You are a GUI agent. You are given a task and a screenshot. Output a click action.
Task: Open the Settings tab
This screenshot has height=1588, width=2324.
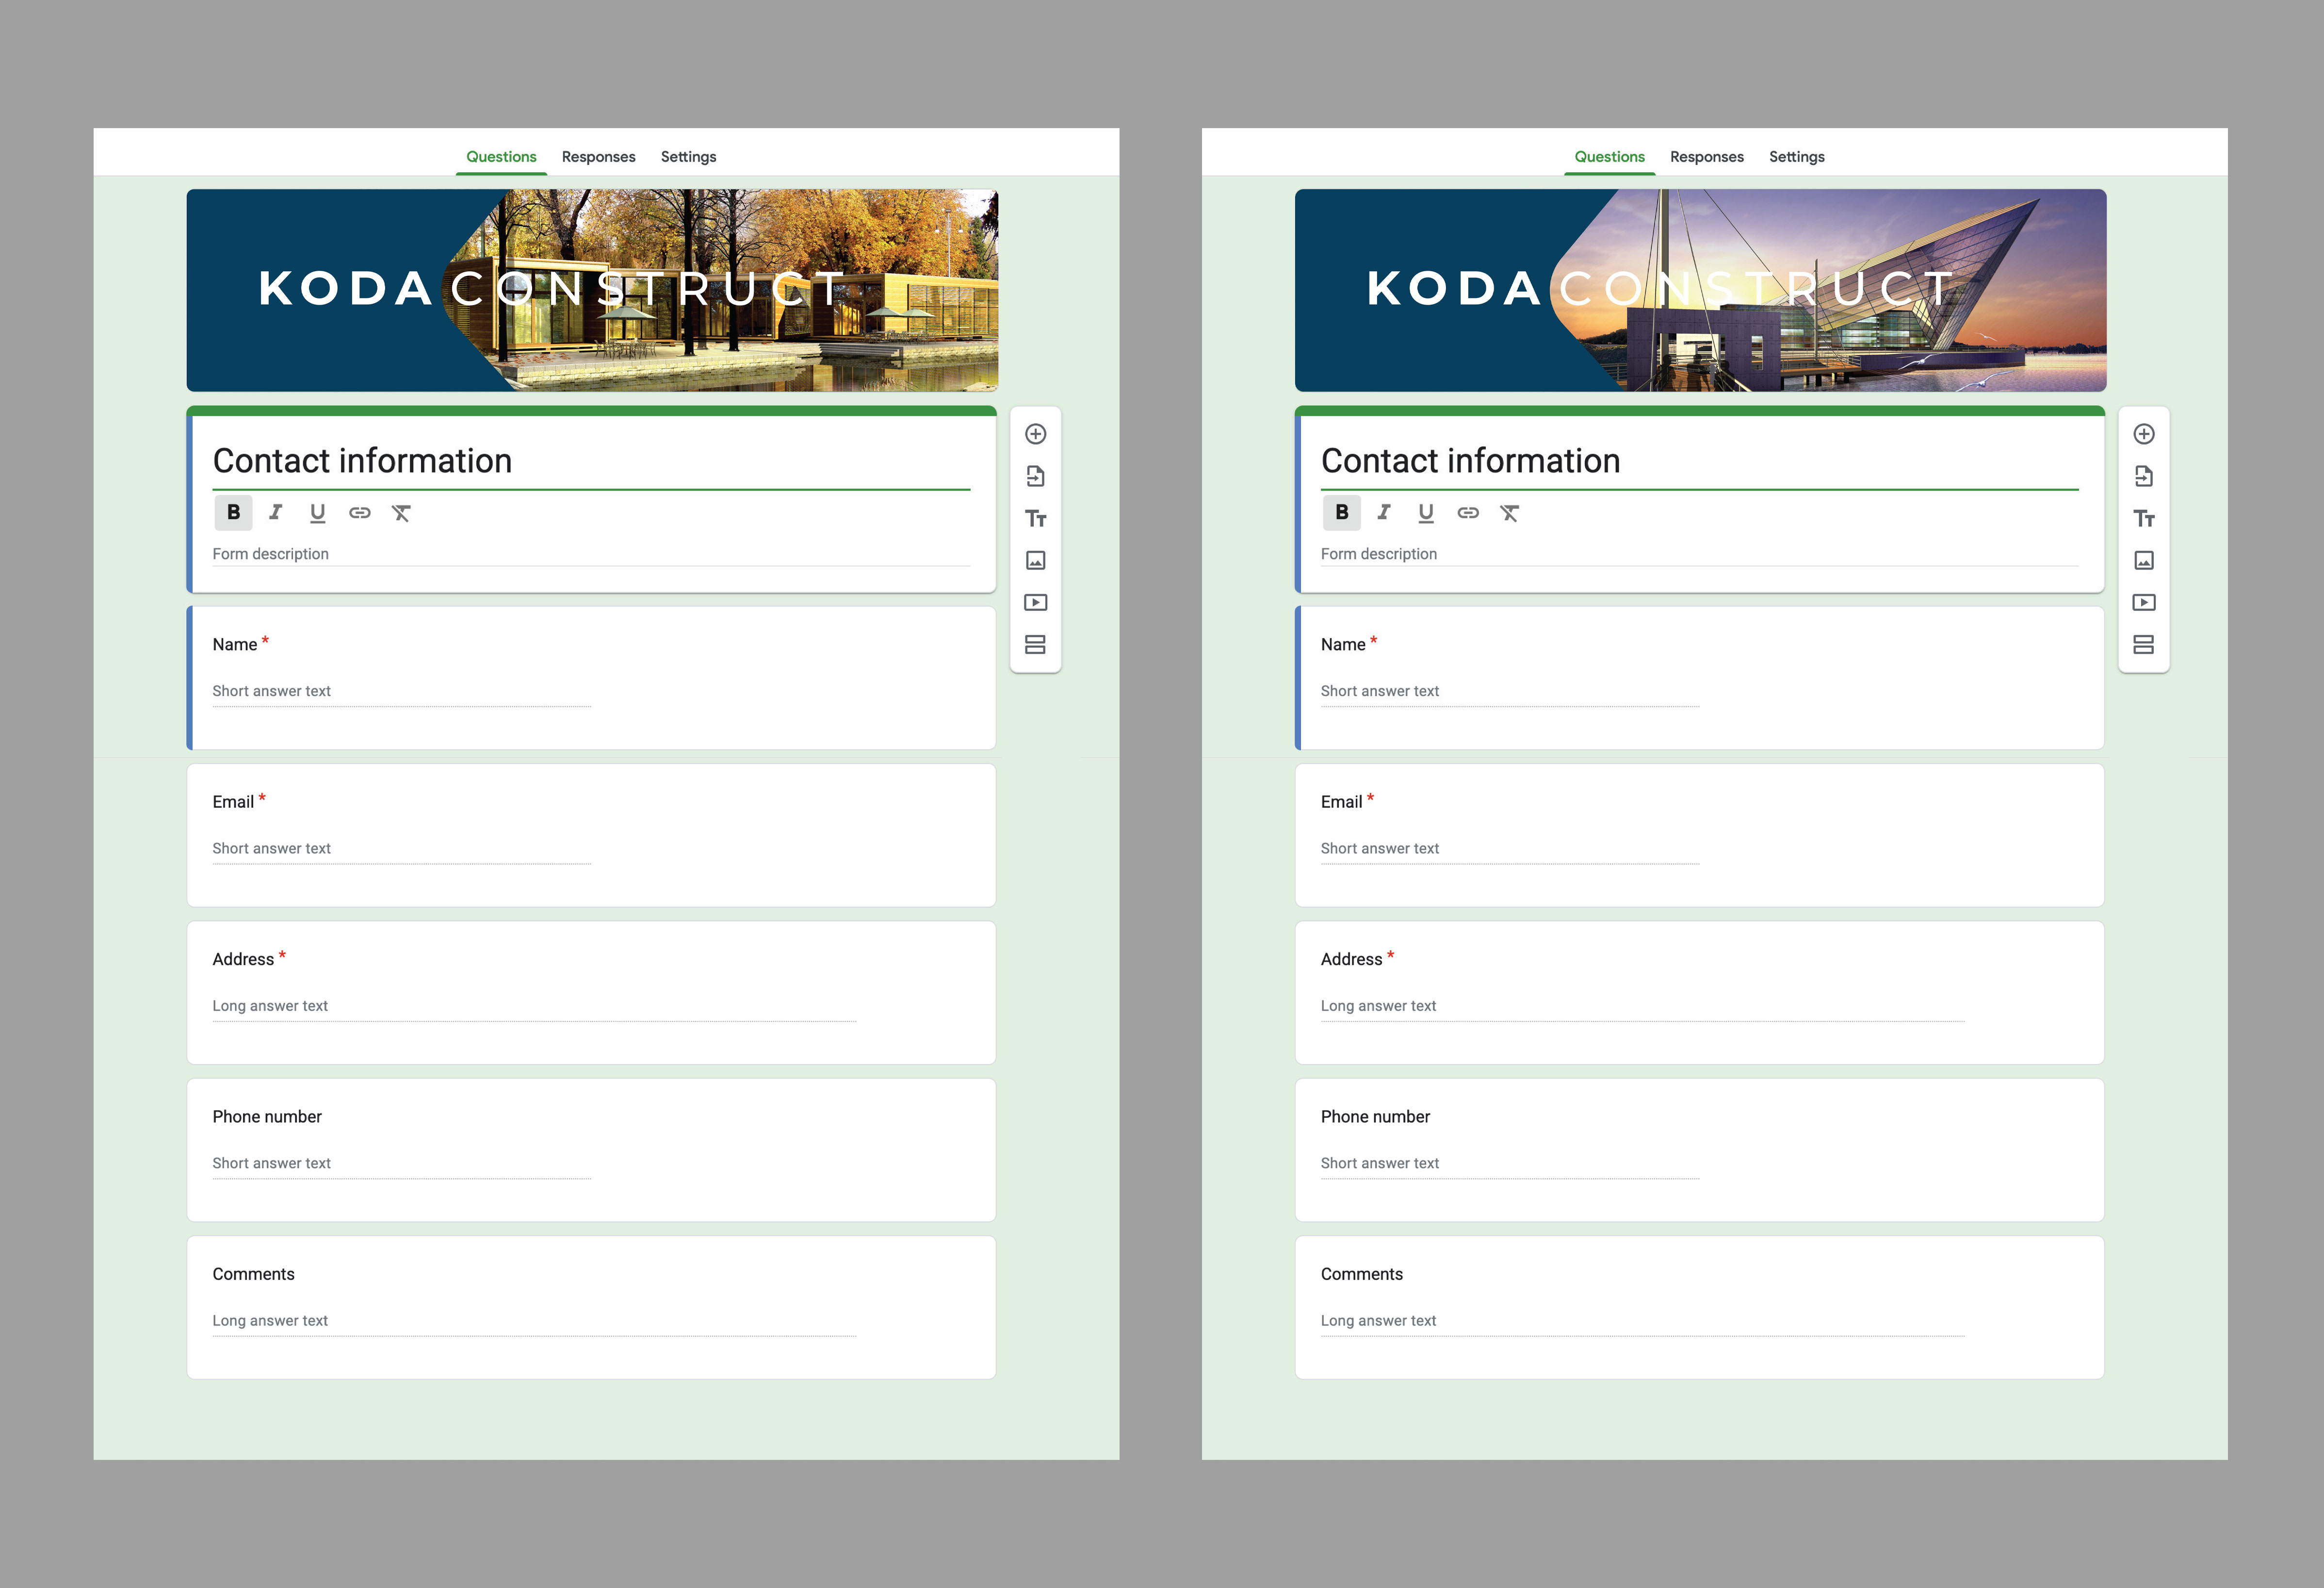pyautogui.click(x=688, y=157)
